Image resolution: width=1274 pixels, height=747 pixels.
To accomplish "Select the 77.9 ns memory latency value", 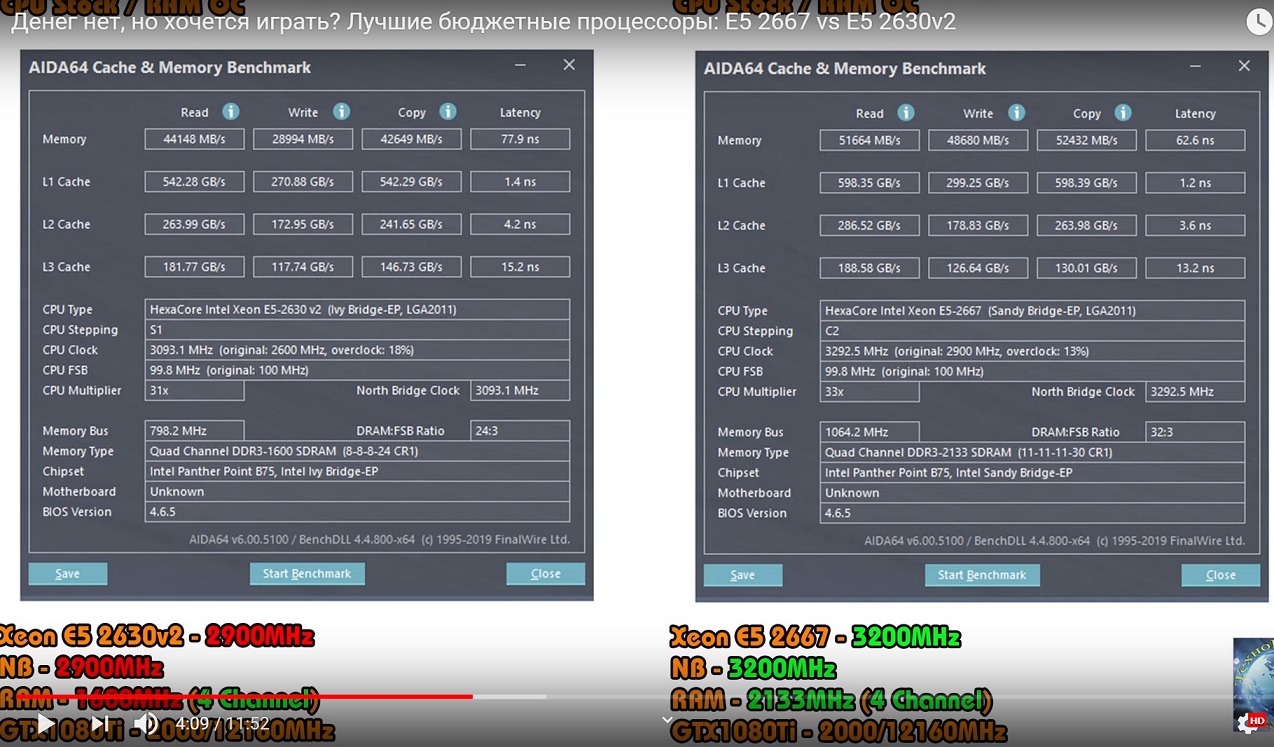I will (x=520, y=139).
